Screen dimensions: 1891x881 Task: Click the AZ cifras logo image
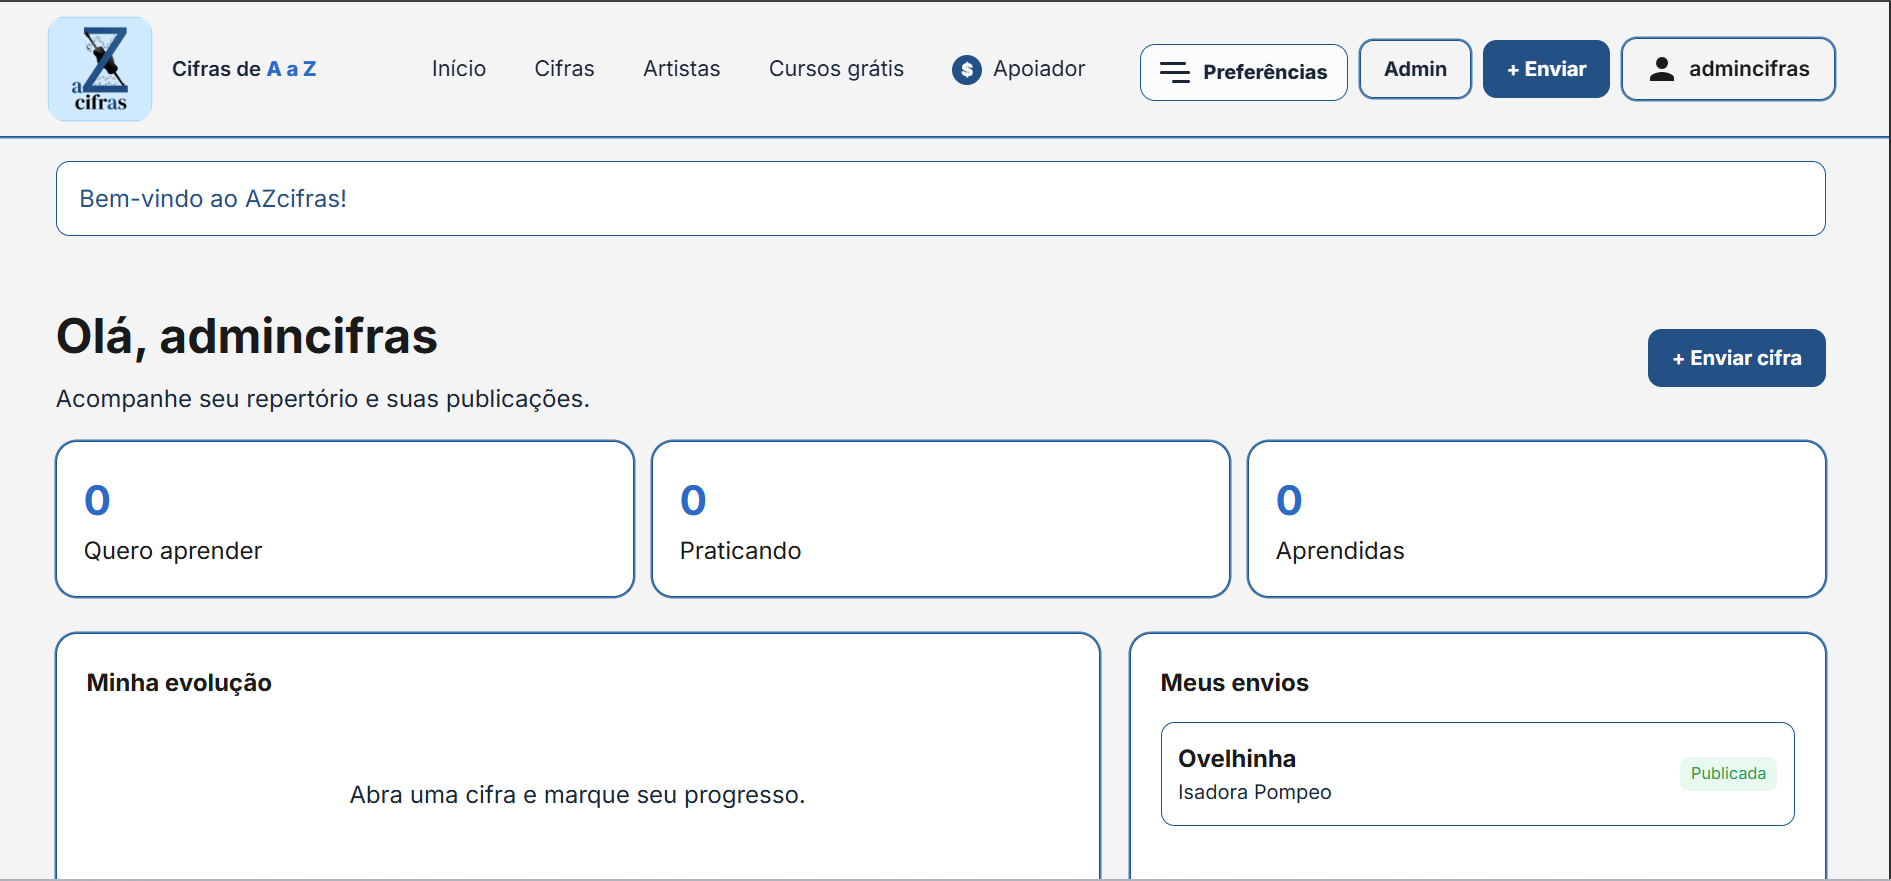point(100,69)
